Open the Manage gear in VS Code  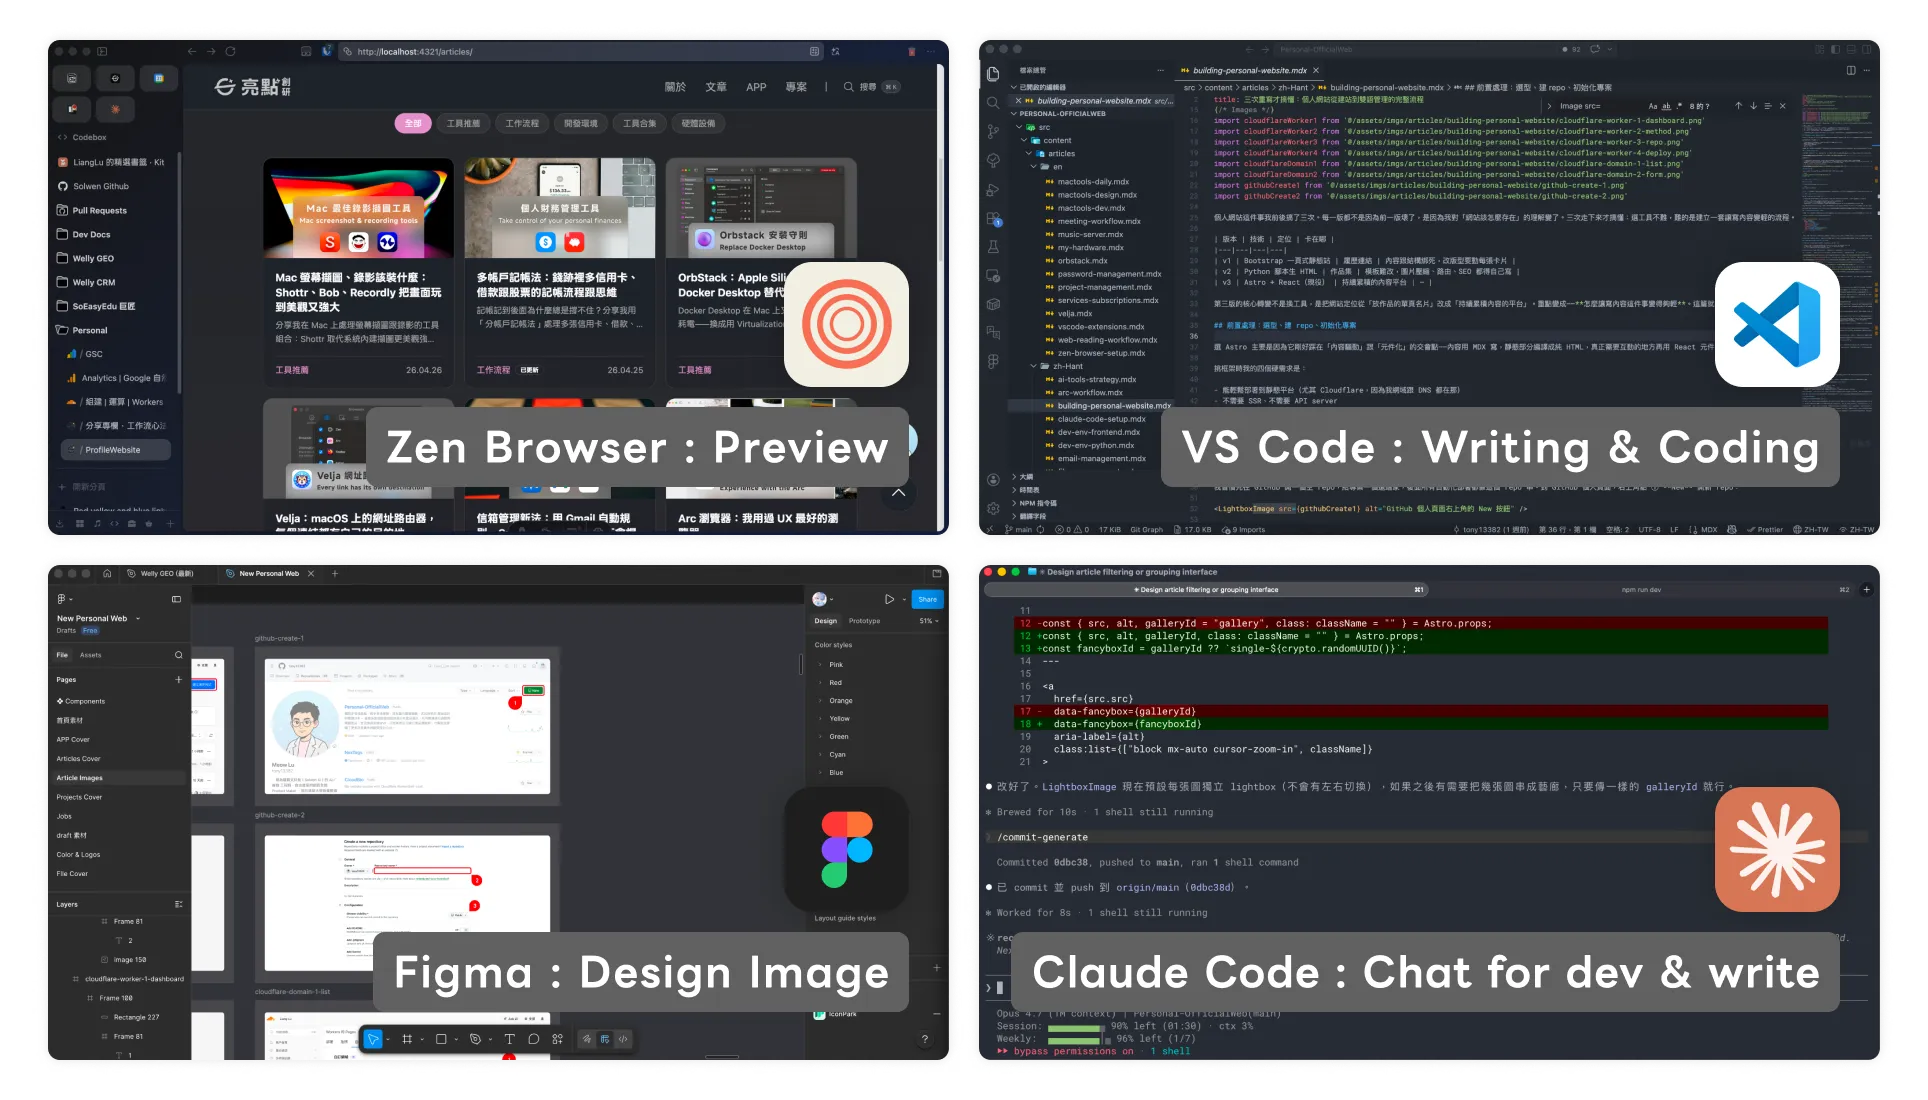(993, 508)
